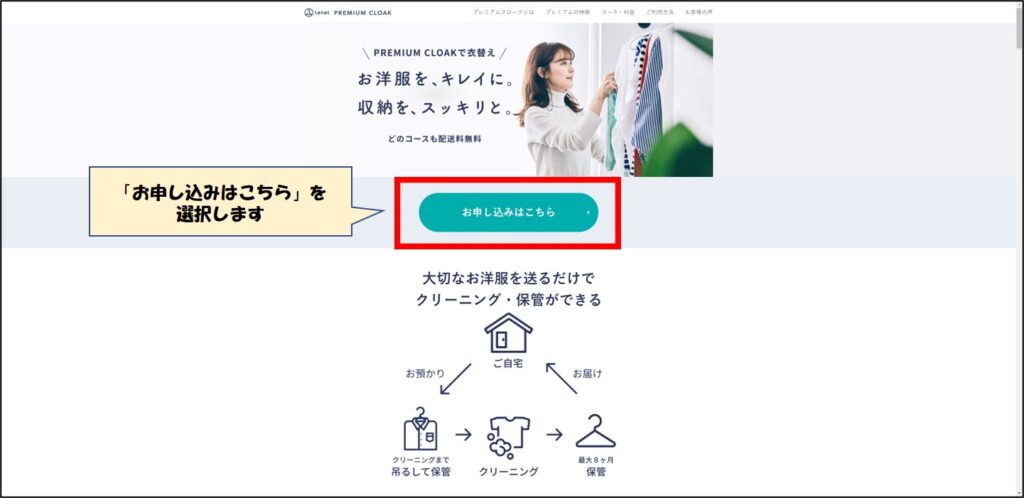Click the arrow on the apply button

pyautogui.click(x=587, y=212)
